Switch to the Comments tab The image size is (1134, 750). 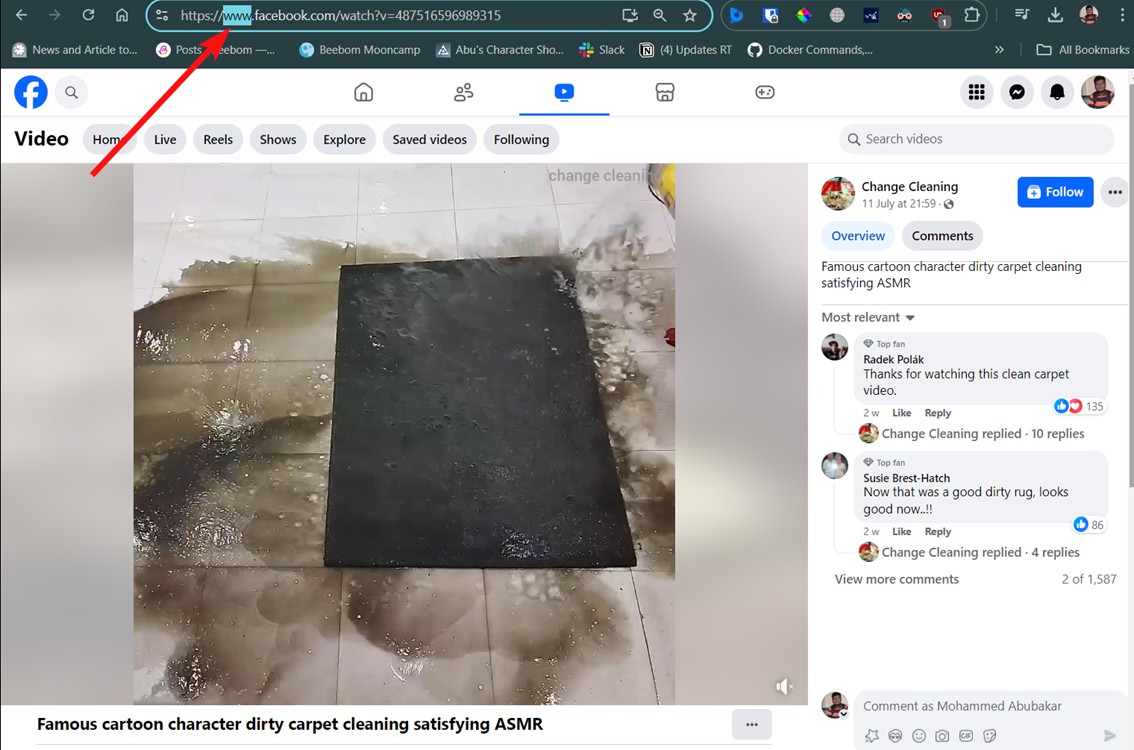[942, 236]
